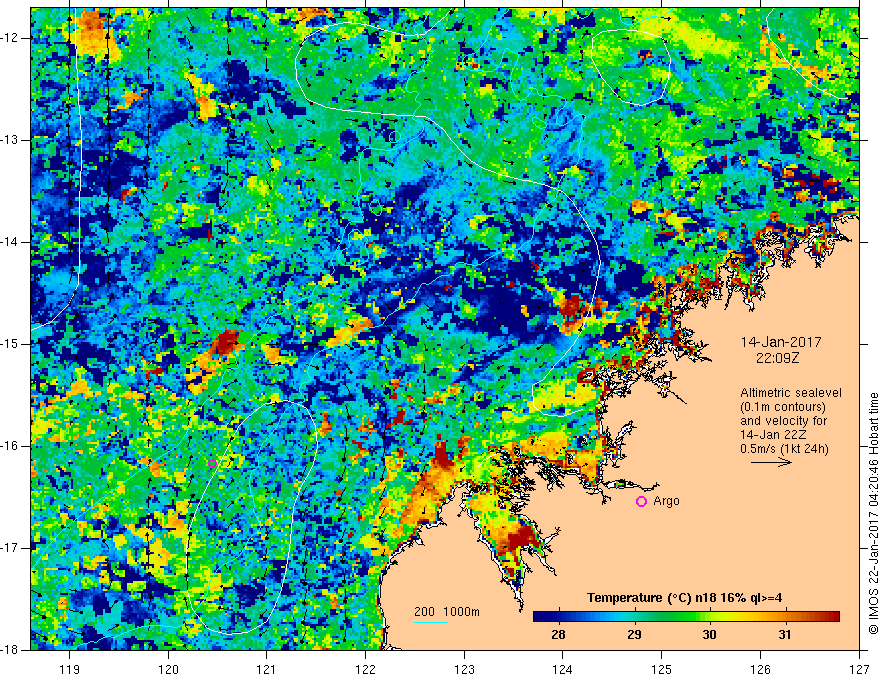Click latitude axis label -14
Image resolution: width=880 pixels, height=680 pixels.
(x=10, y=242)
